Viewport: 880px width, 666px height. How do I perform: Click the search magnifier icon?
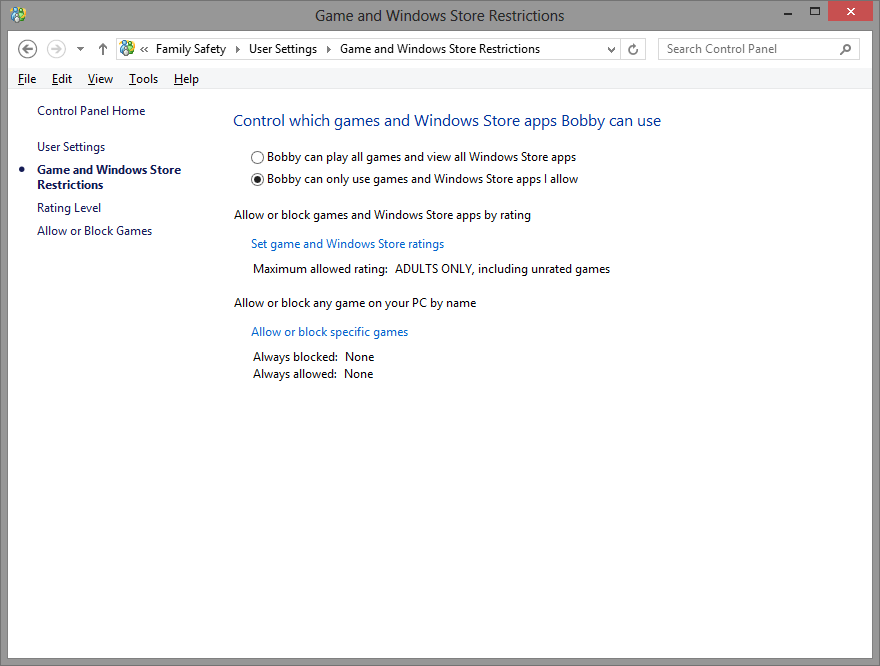[x=845, y=49]
